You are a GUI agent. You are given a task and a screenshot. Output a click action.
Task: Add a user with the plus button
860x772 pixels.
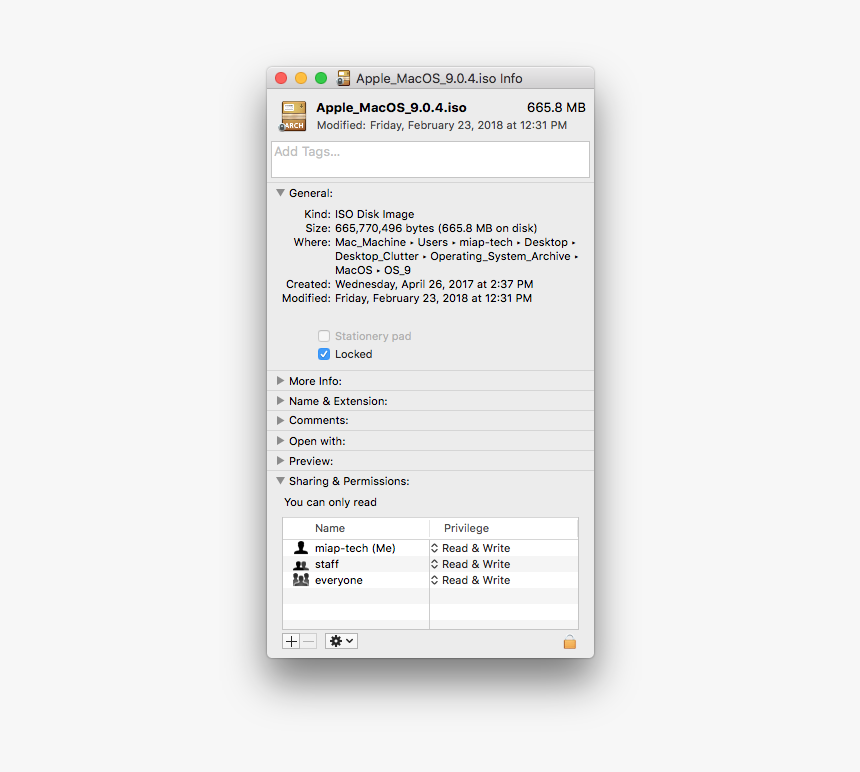click(x=291, y=641)
